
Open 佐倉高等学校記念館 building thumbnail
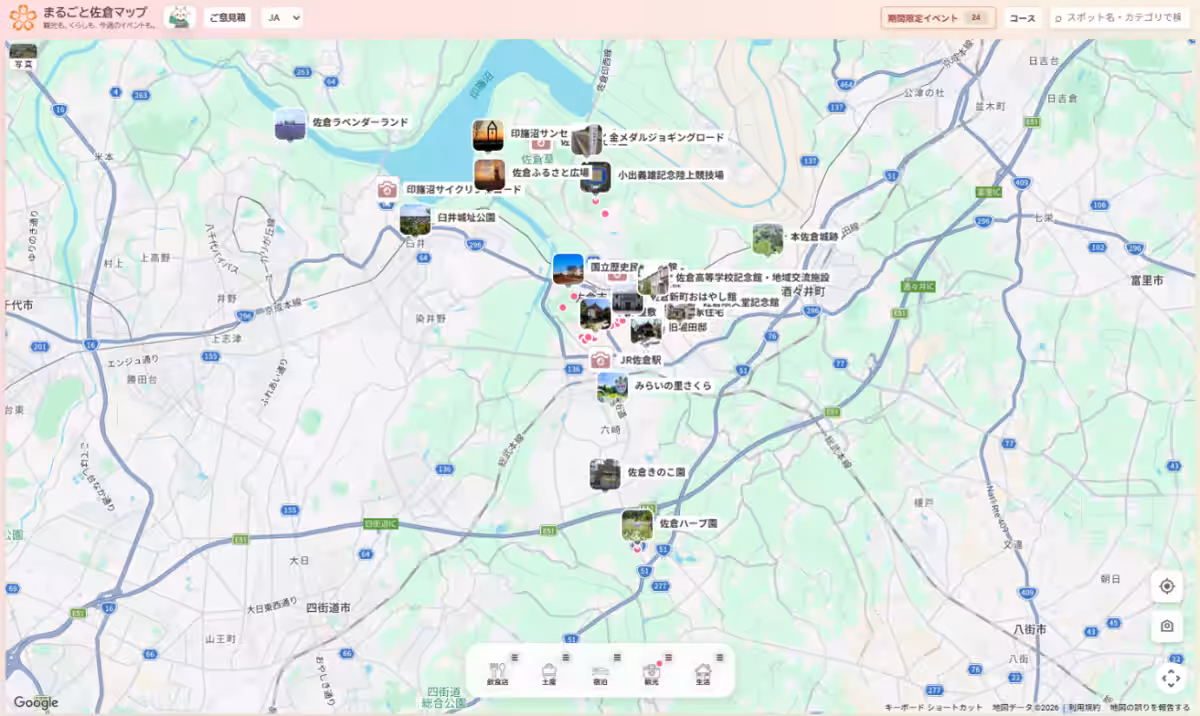654,280
